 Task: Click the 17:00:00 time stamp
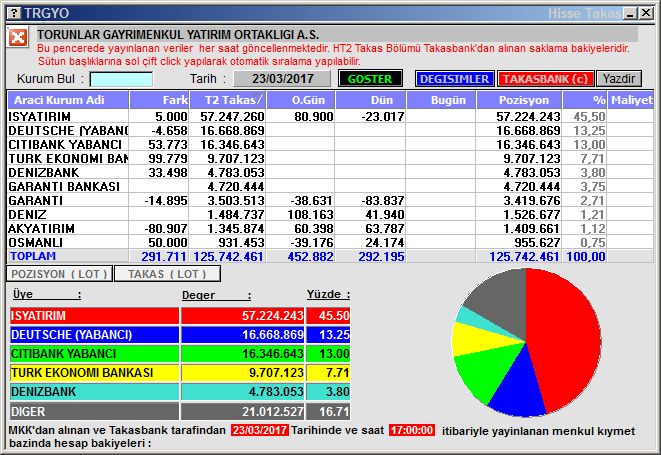[412, 430]
